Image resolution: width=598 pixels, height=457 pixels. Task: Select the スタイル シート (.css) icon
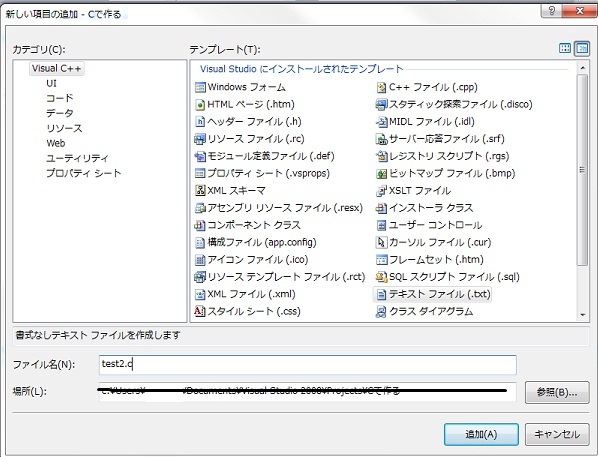point(200,311)
